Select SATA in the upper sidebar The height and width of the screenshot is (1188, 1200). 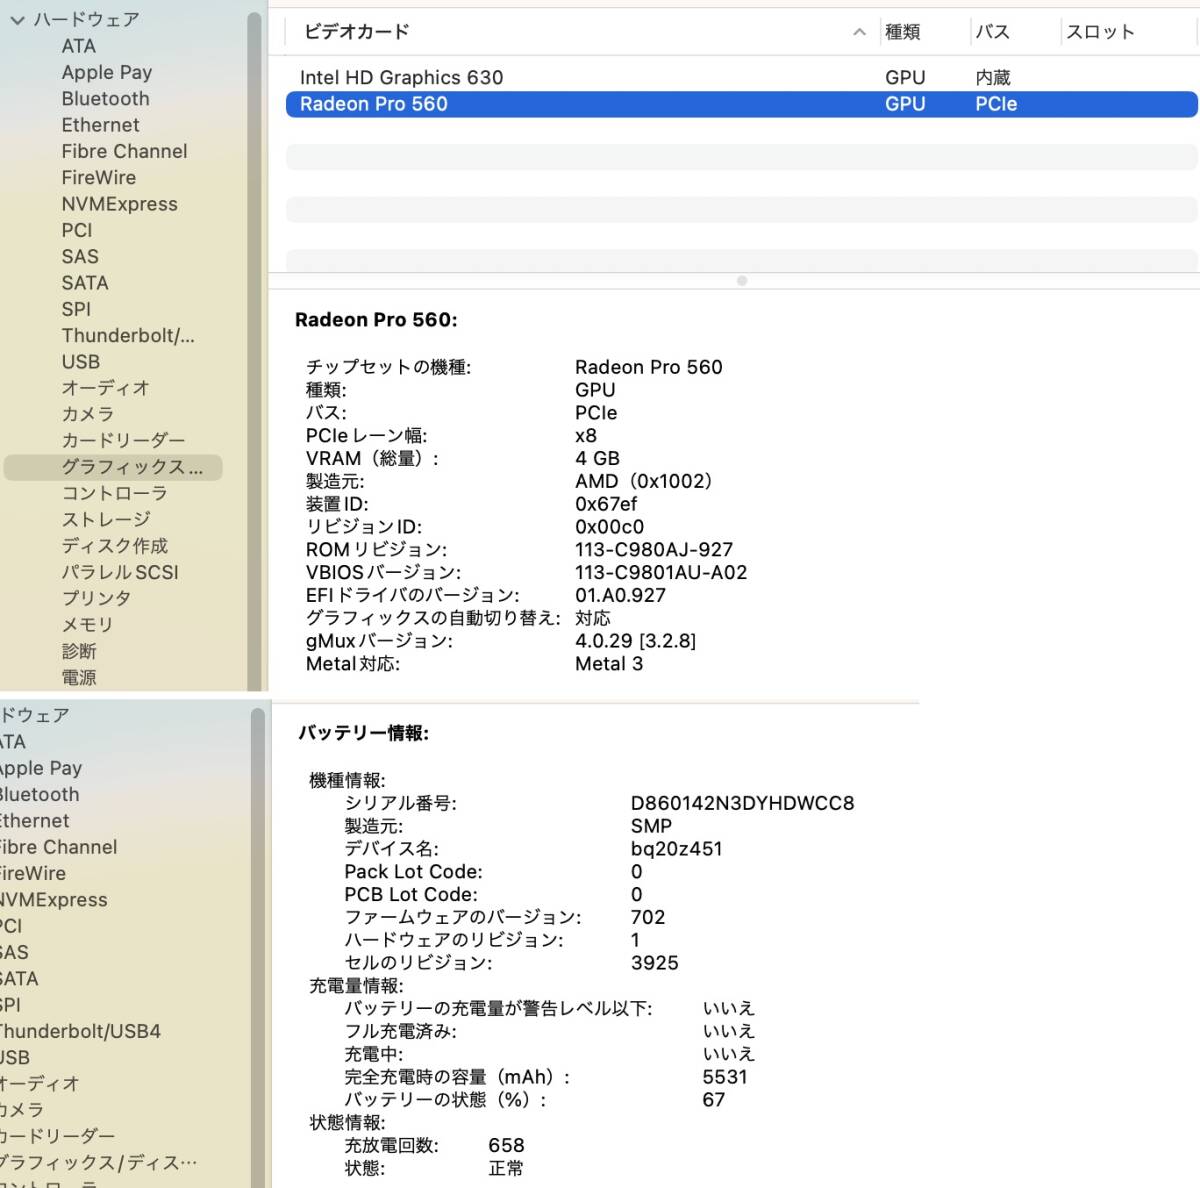click(x=85, y=283)
